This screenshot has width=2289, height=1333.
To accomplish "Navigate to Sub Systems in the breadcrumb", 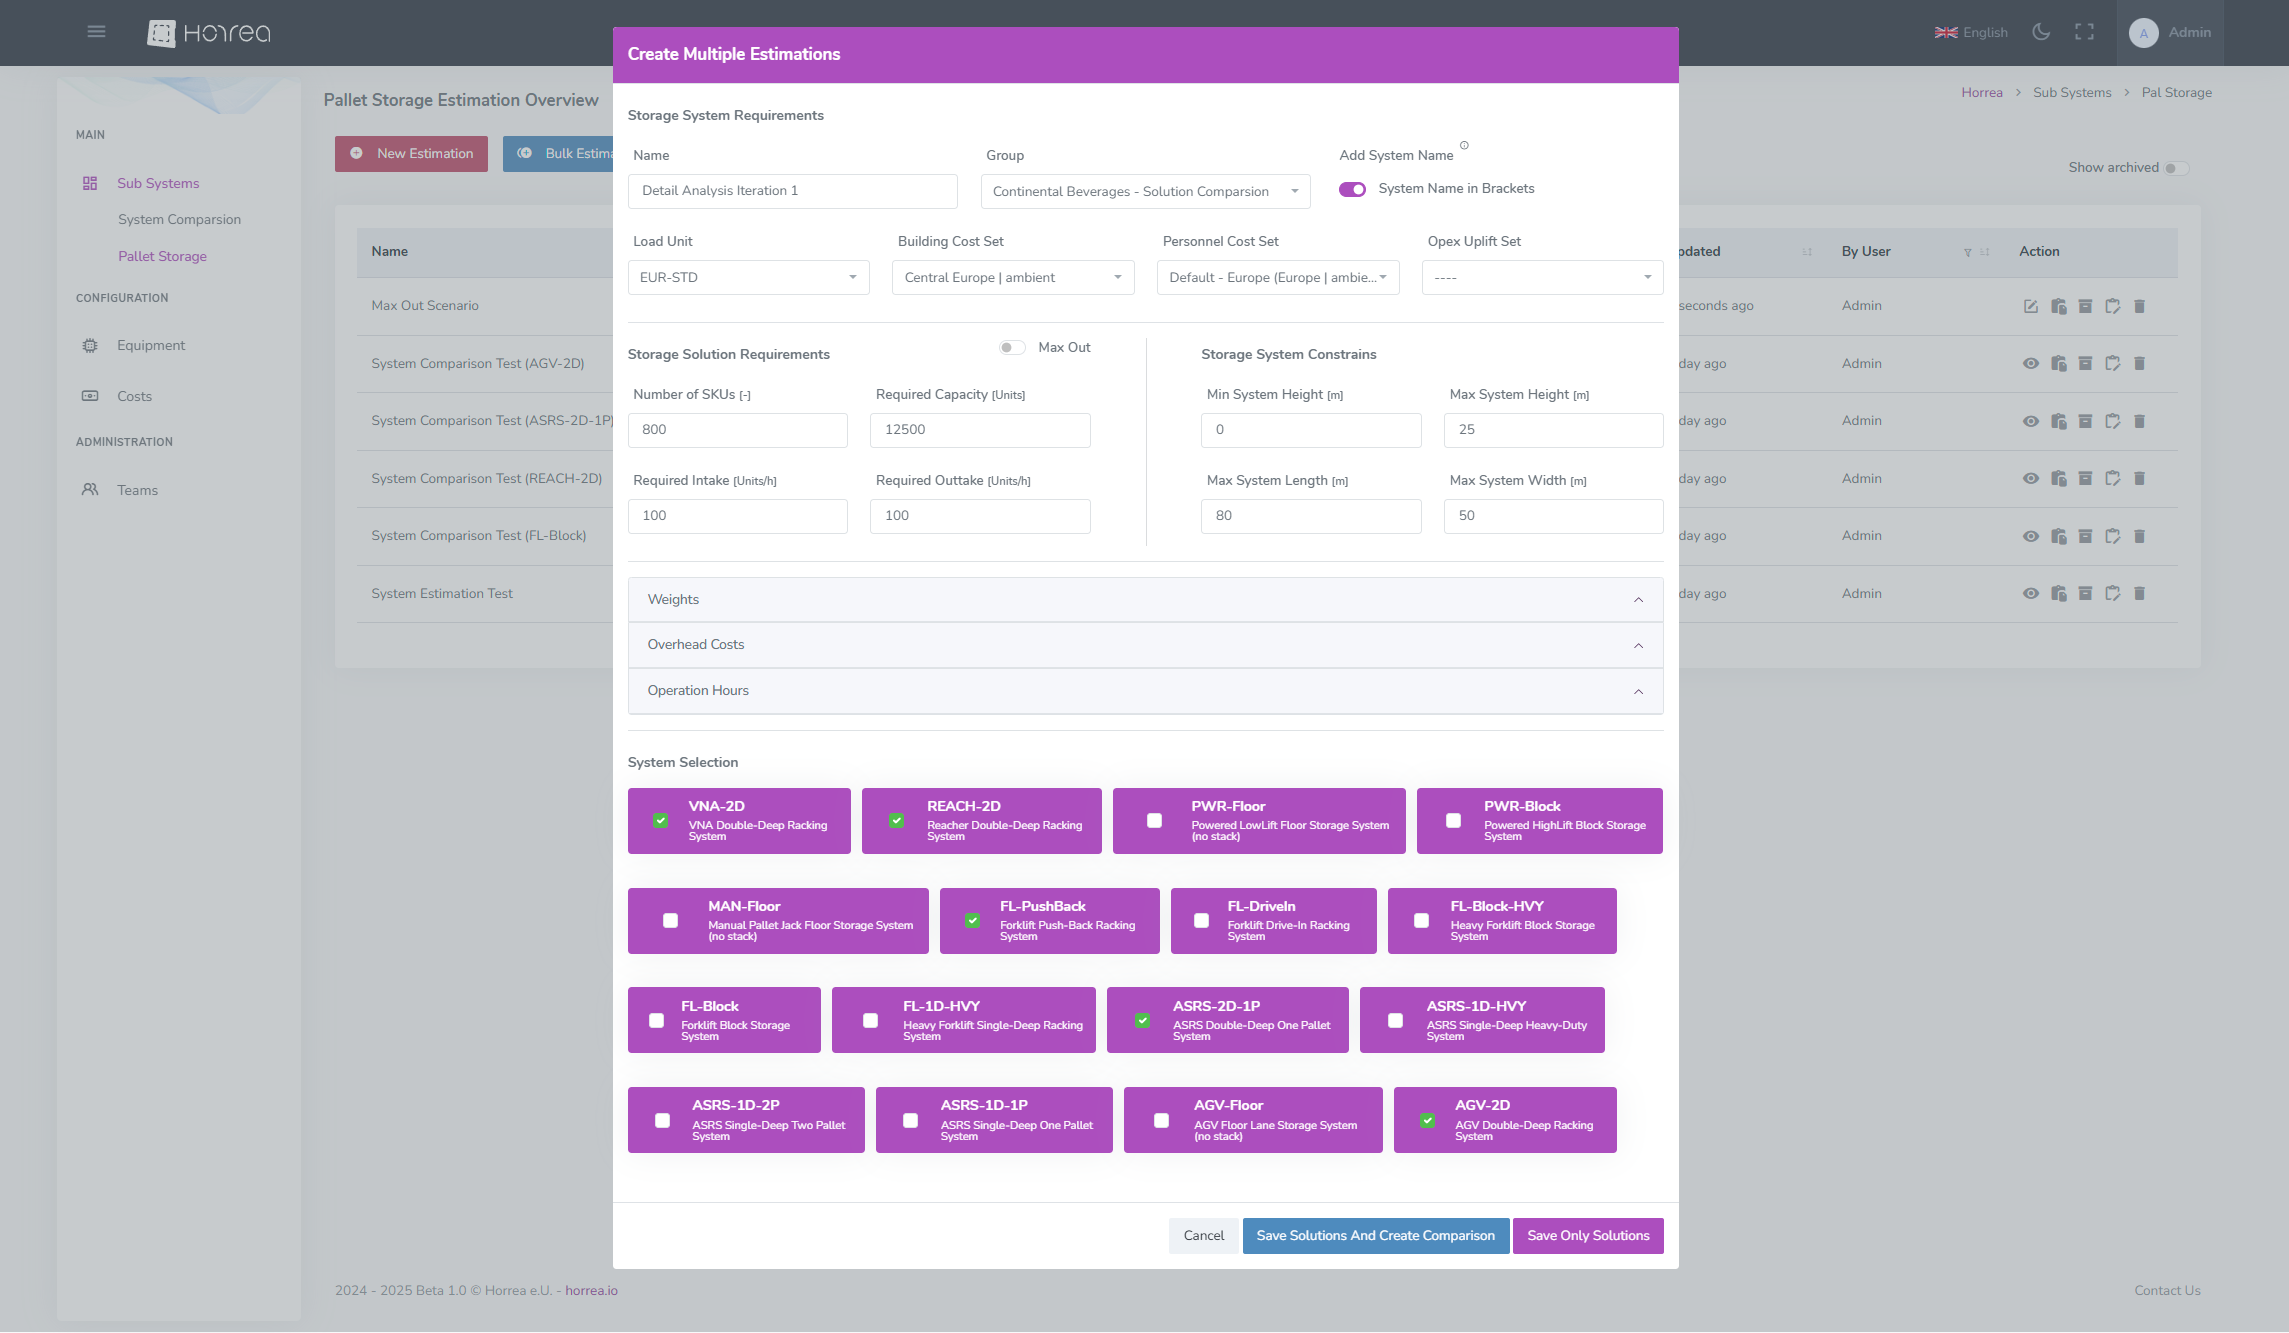I will [2072, 92].
